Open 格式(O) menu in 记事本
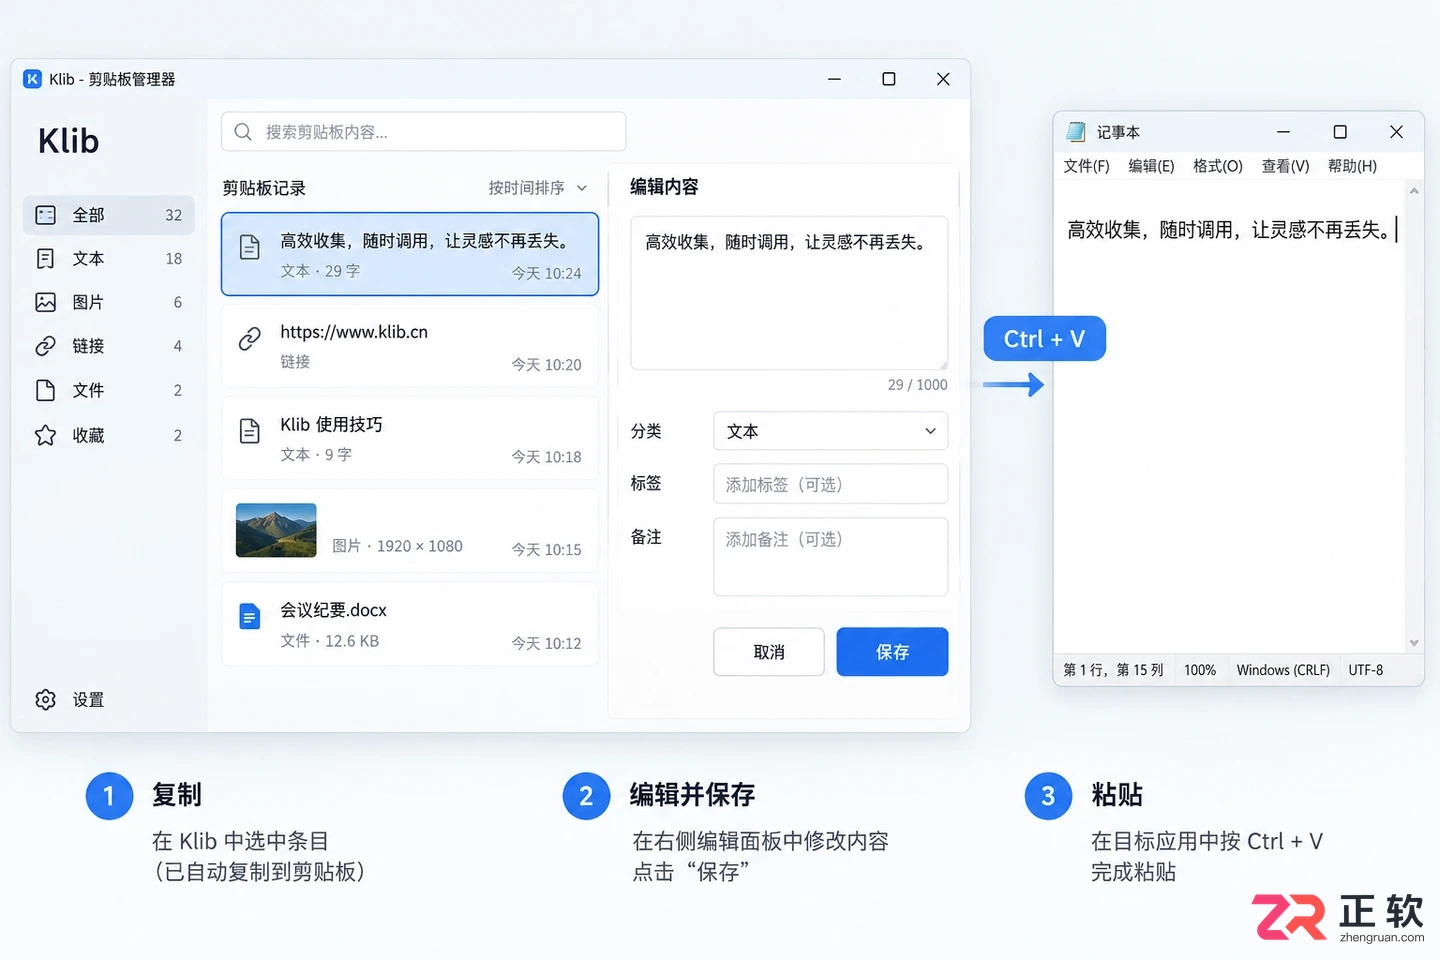The height and width of the screenshot is (960, 1440). (x=1218, y=166)
